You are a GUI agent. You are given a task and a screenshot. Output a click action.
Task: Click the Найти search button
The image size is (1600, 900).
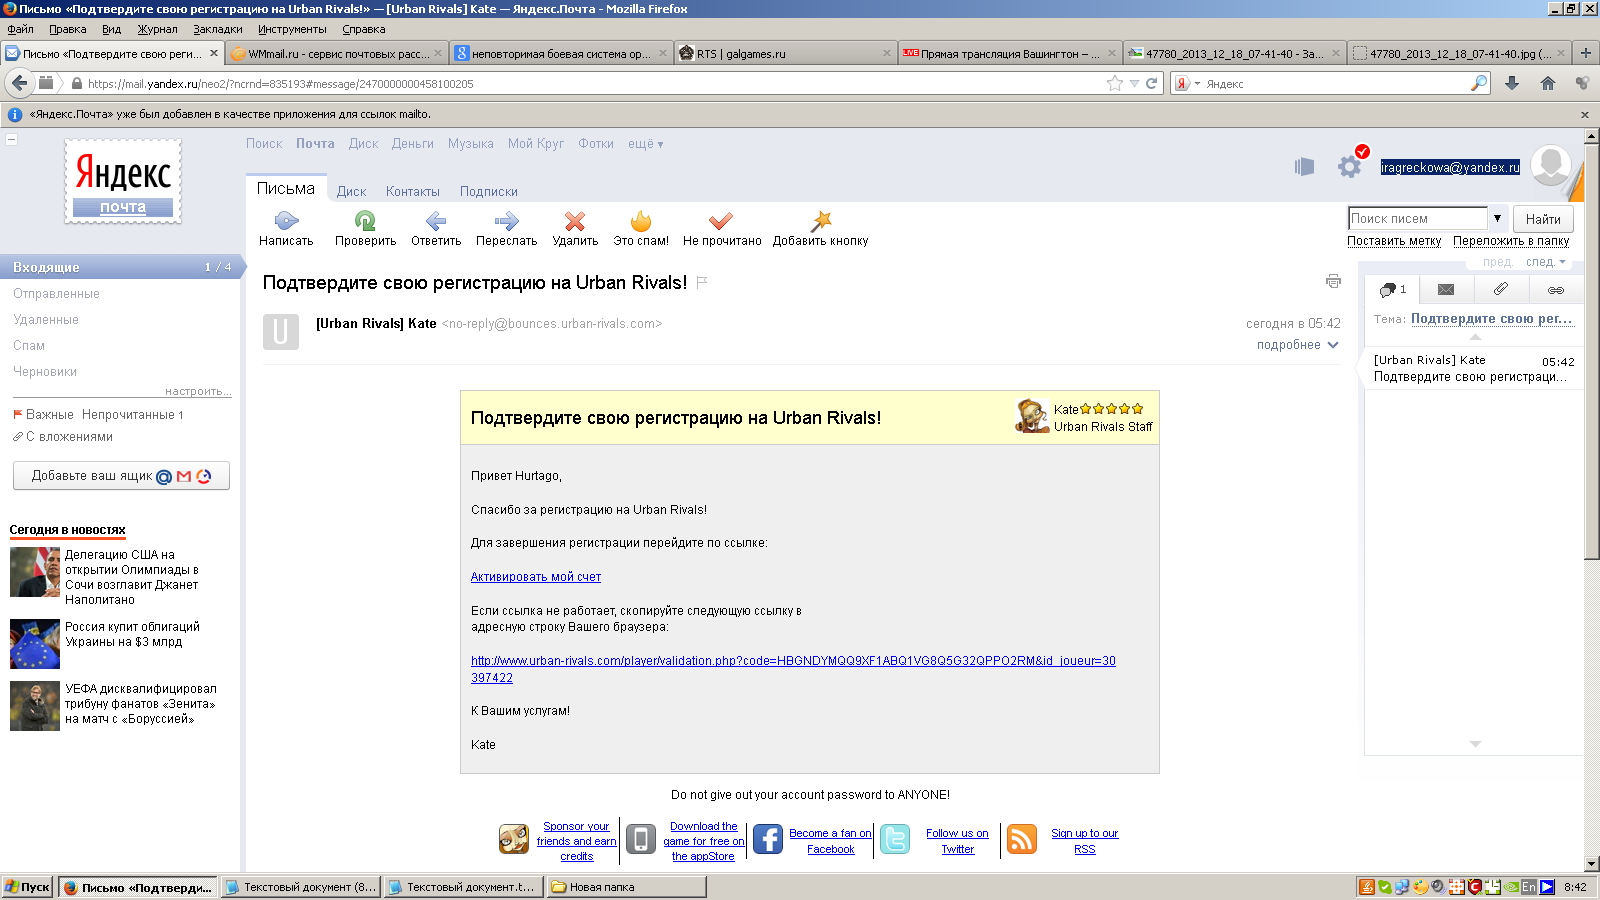[x=1543, y=219]
